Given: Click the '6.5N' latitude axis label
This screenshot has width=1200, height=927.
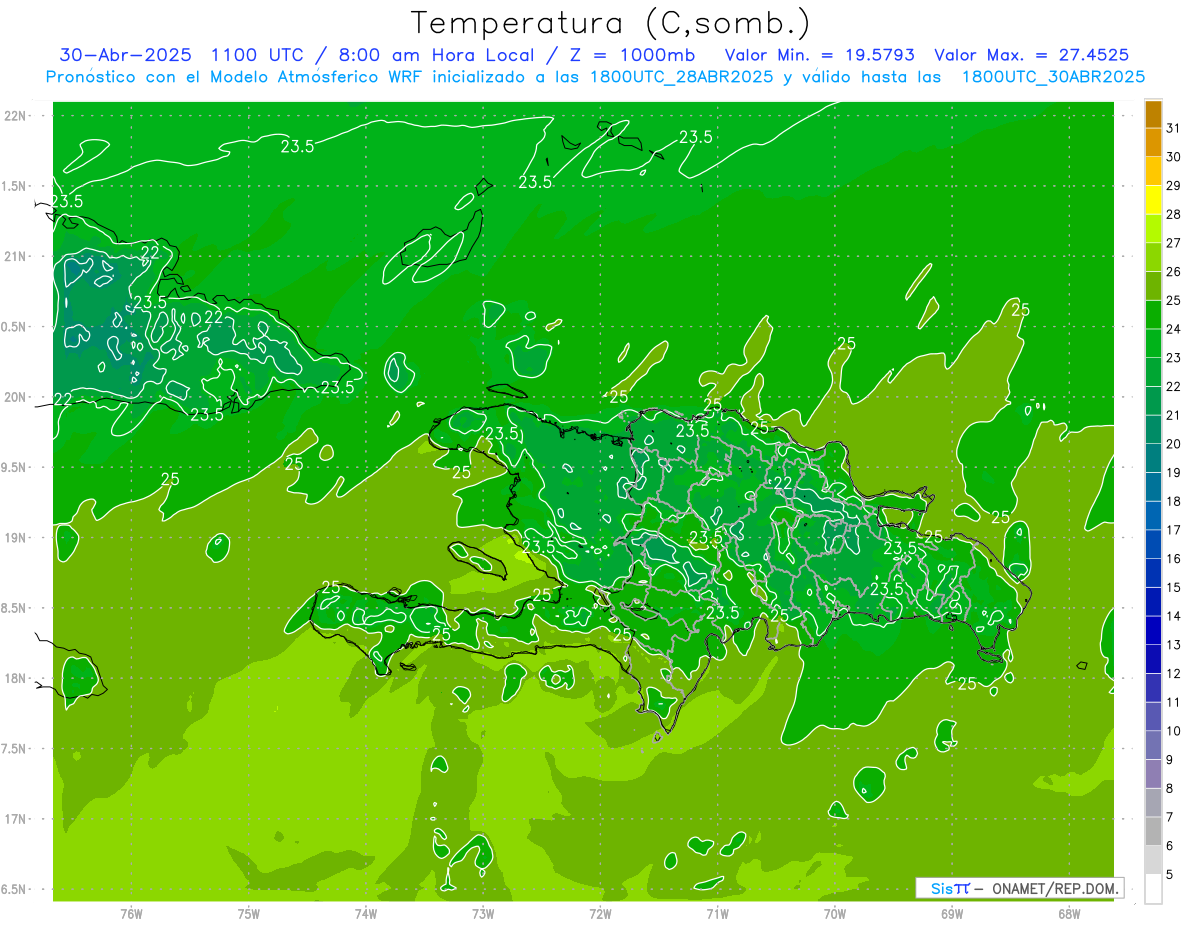Looking at the screenshot, I should coord(15,890).
